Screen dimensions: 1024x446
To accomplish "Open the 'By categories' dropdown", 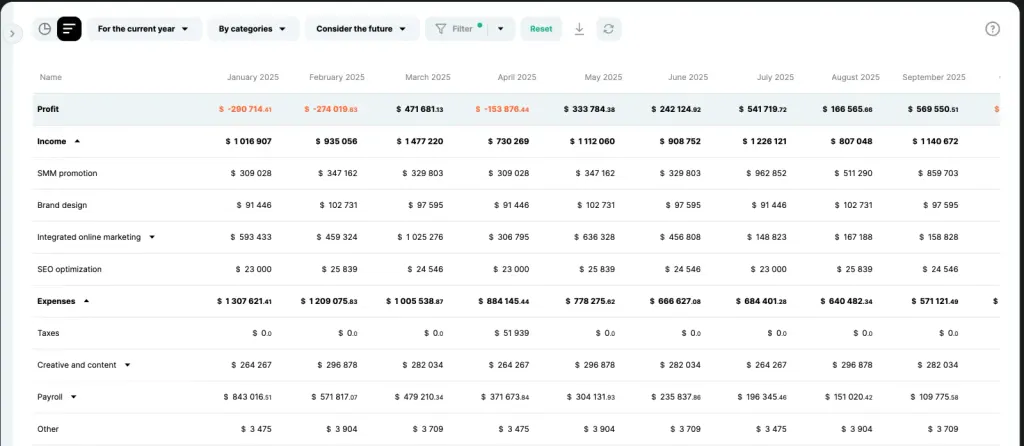I will tap(253, 29).
